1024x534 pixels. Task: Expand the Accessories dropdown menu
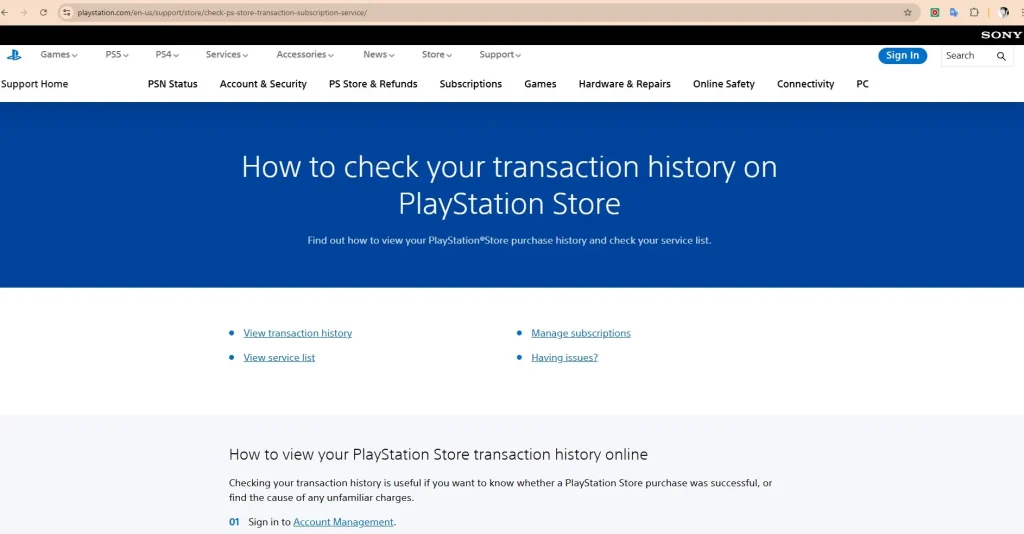tap(305, 55)
